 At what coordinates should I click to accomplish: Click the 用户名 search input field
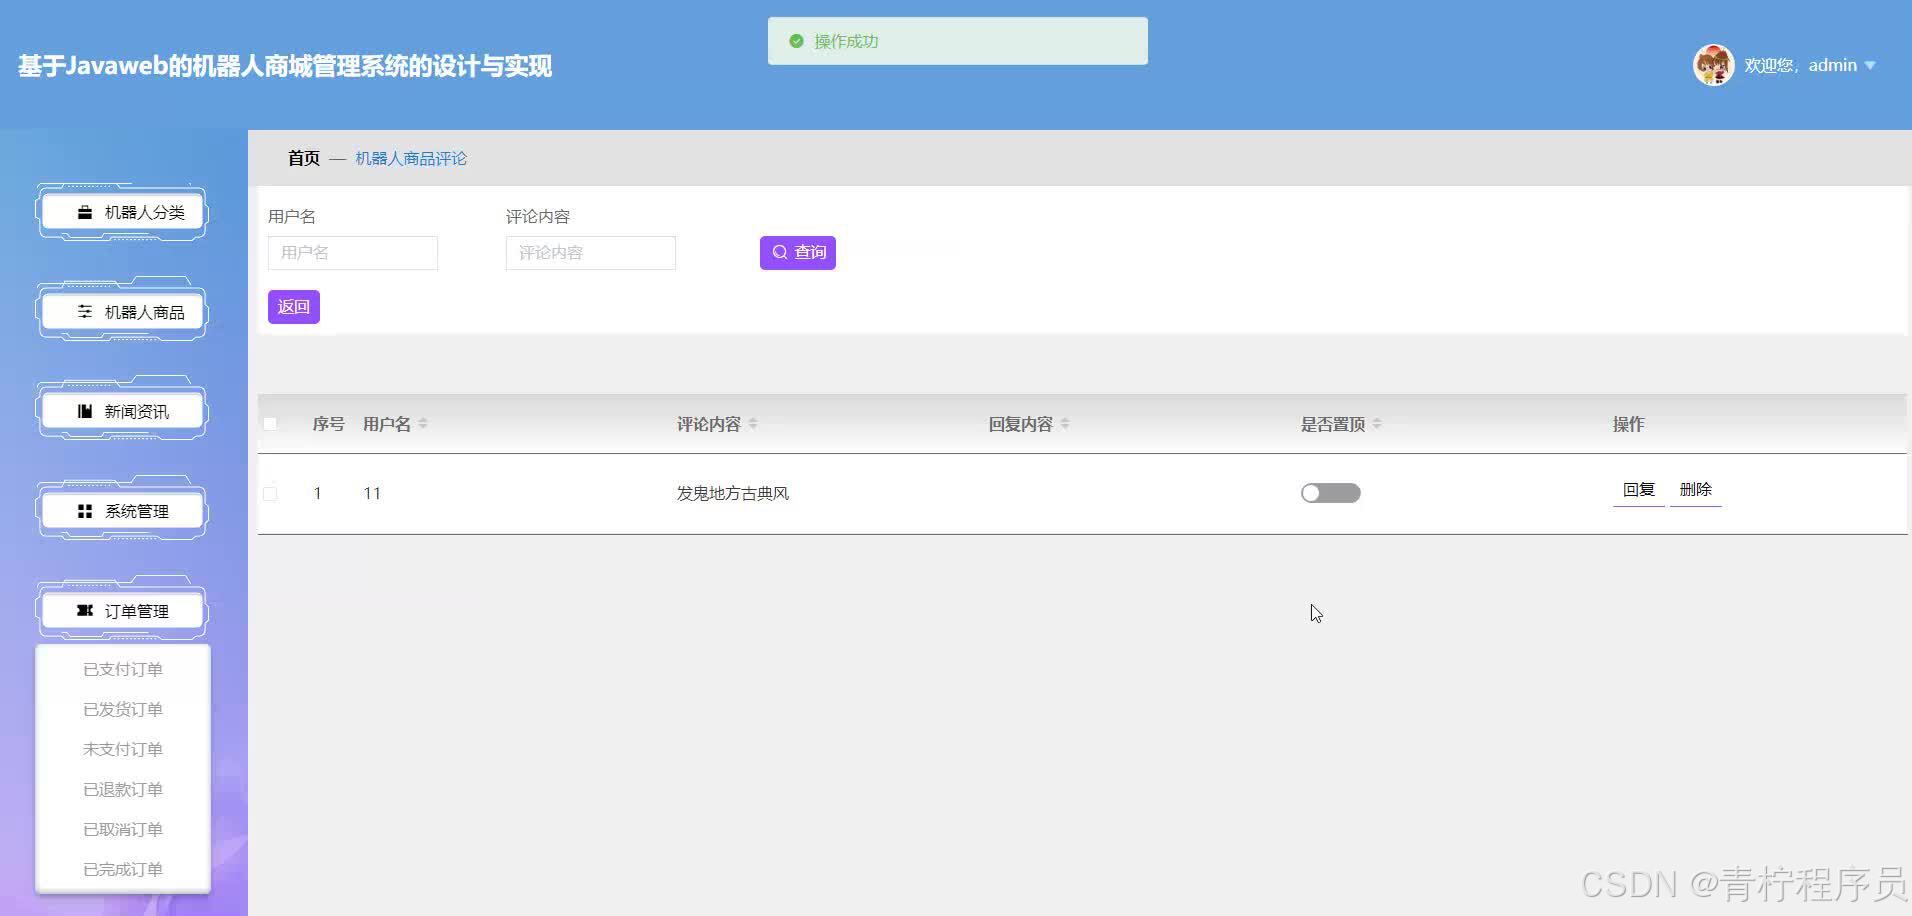pos(352,252)
